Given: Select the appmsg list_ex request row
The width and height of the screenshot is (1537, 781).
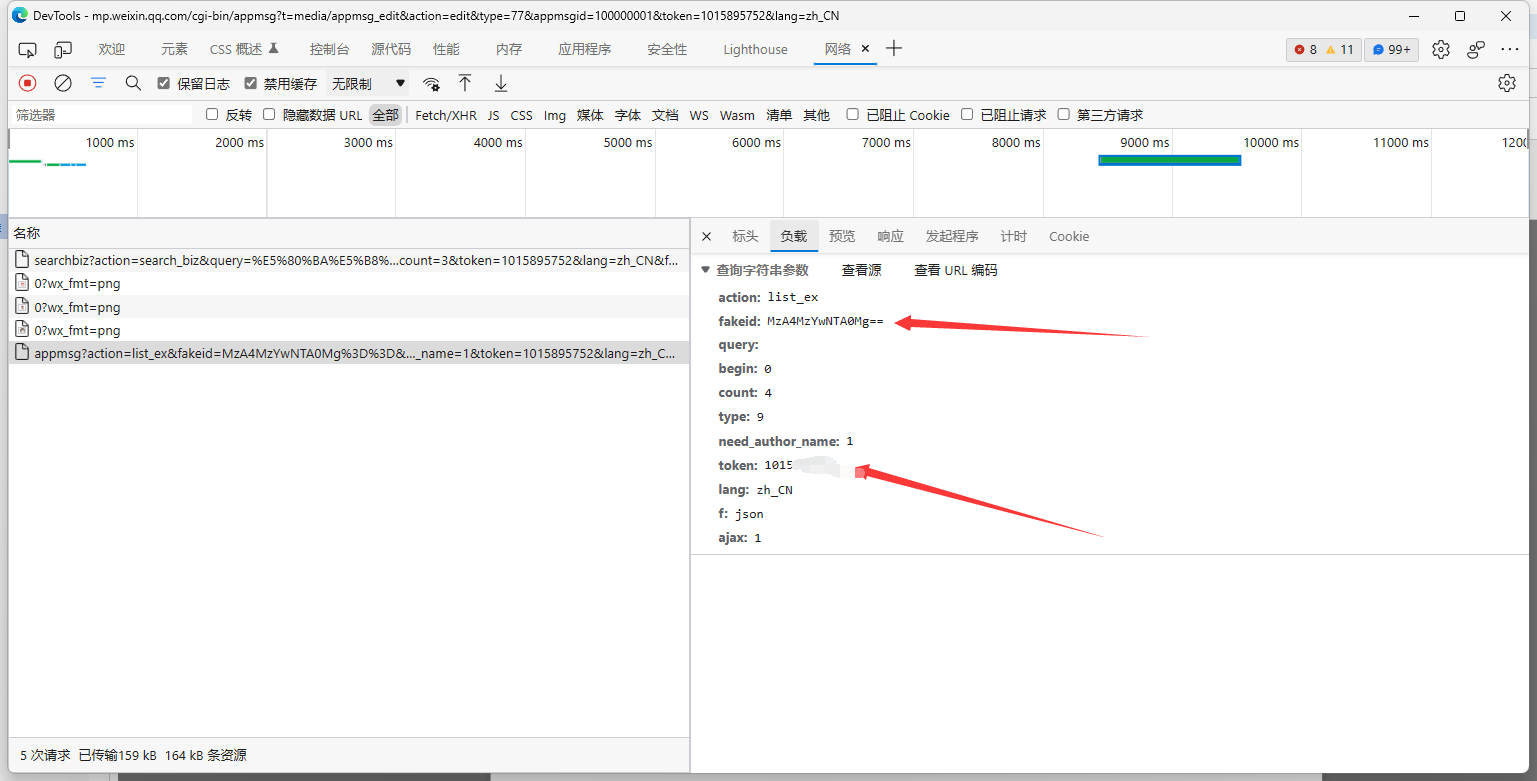Looking at the screenshot, I should tap(349, 353).
